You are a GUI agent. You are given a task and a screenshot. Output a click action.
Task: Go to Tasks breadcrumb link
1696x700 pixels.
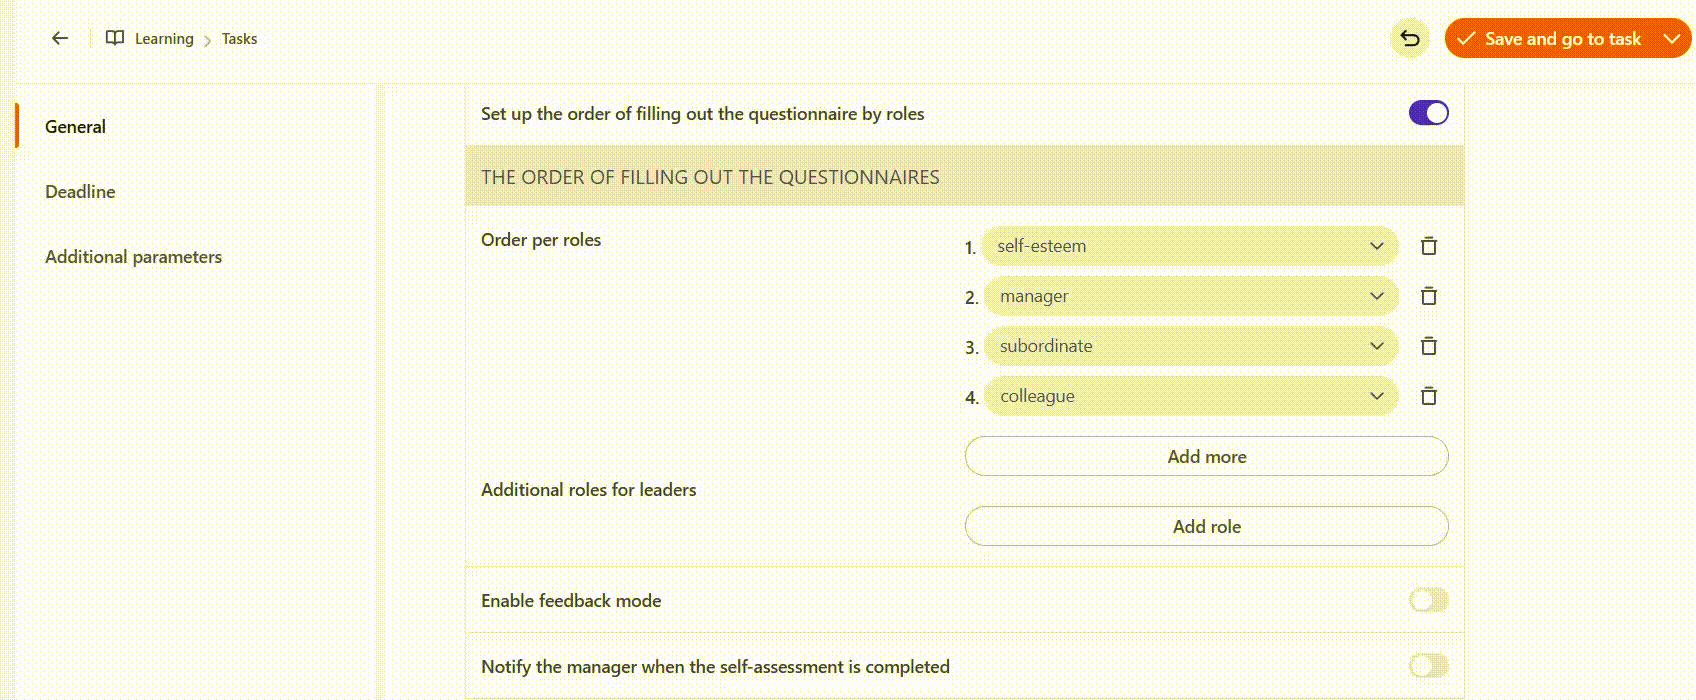coord(239,39)
